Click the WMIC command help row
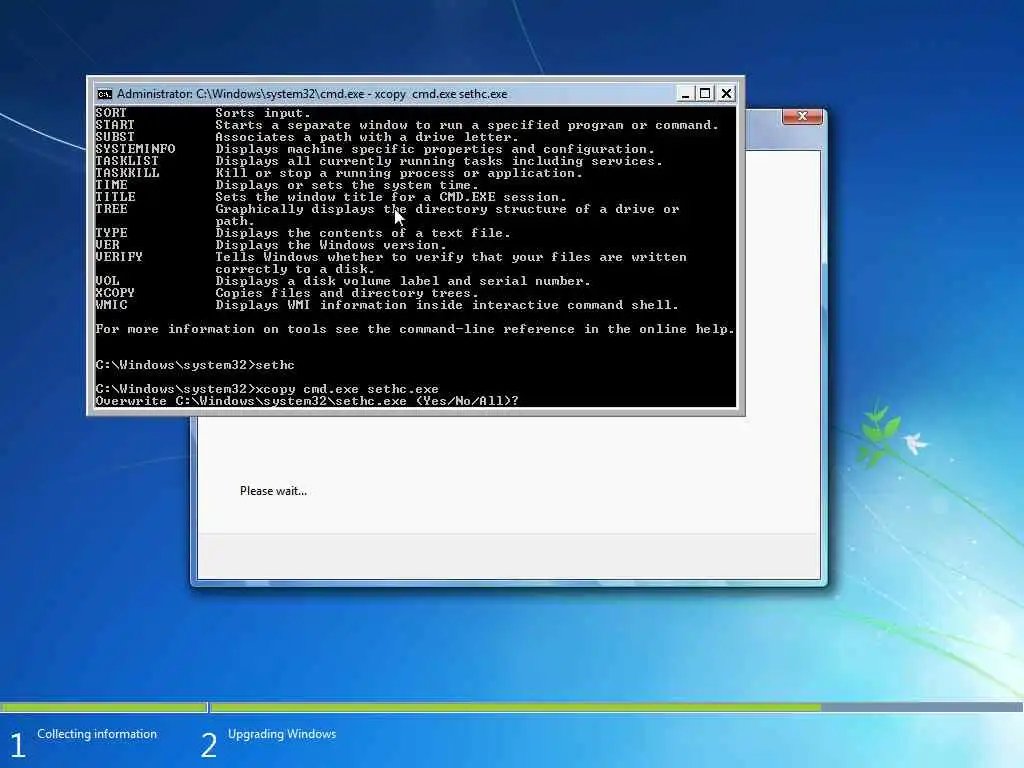The image size is (1024, 768). (387, 305)
